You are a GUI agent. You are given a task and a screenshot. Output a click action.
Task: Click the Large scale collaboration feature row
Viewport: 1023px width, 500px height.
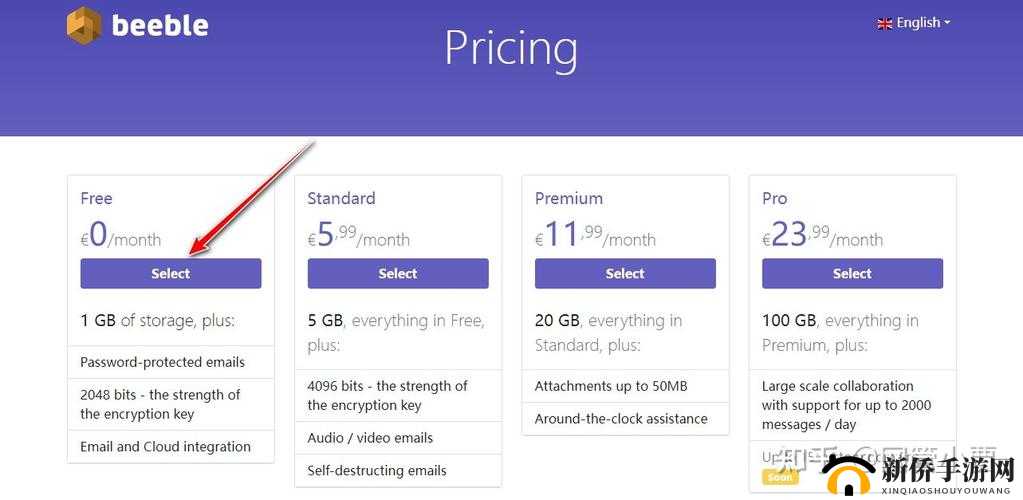(x=846, y=405)
